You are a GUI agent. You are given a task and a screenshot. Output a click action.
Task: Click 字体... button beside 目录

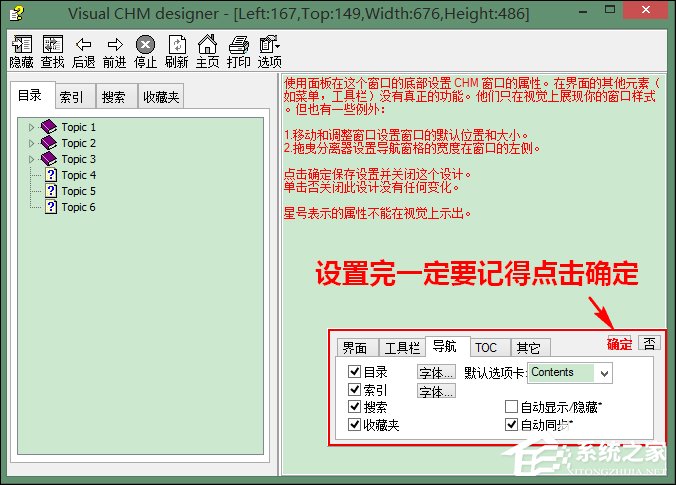point(436,372)
